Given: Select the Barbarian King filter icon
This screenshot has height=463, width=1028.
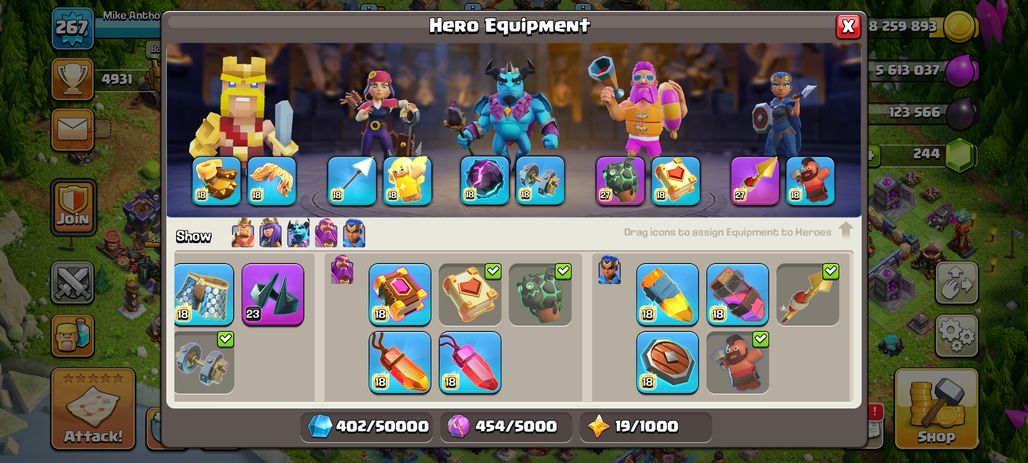Looking at the screenshot, I should tap(243, 233).
